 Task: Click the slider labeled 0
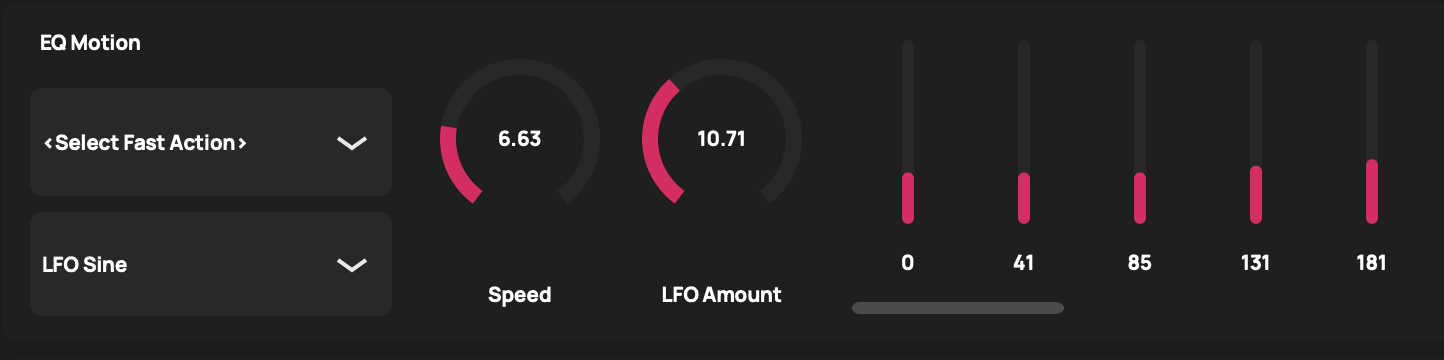[x=908, y=132]
